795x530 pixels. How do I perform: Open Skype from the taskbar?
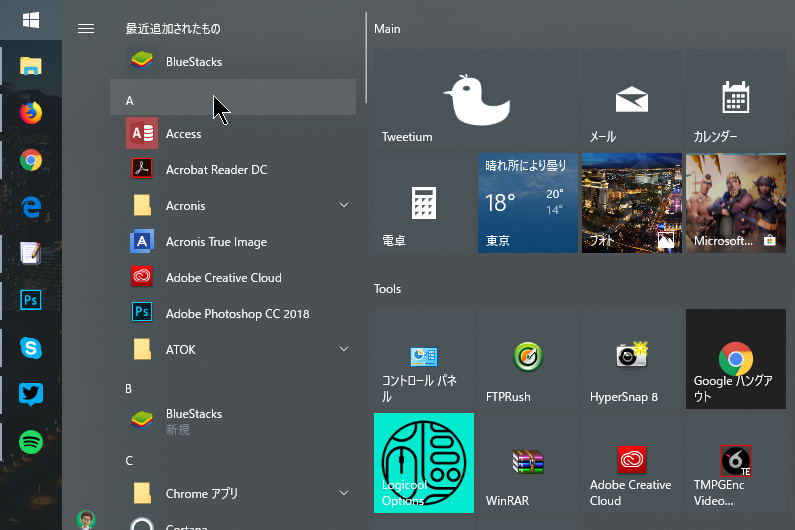point(31,348)
